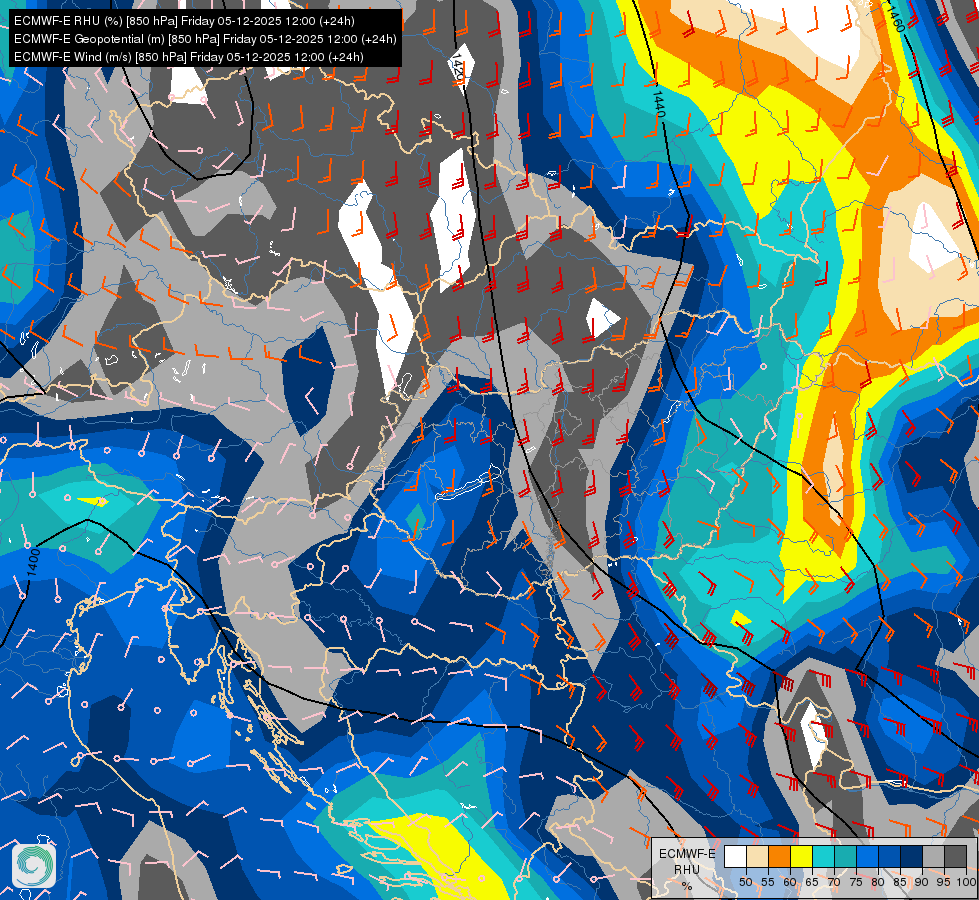The width and height of the screenshot is (979, 900).
Task: Click the legend value 80
Action: (878, 882)
